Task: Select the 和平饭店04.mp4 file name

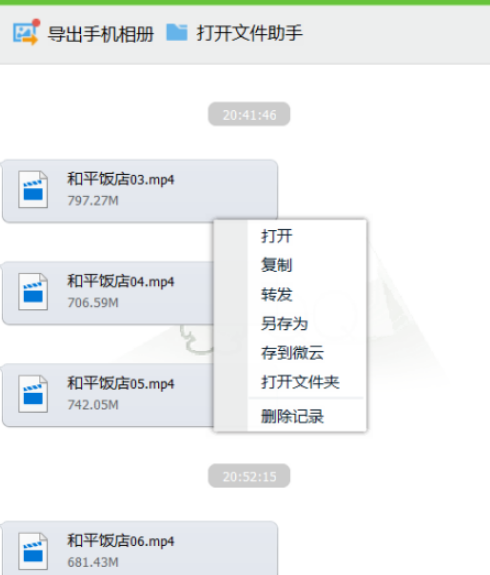Action: click(121, 281)
